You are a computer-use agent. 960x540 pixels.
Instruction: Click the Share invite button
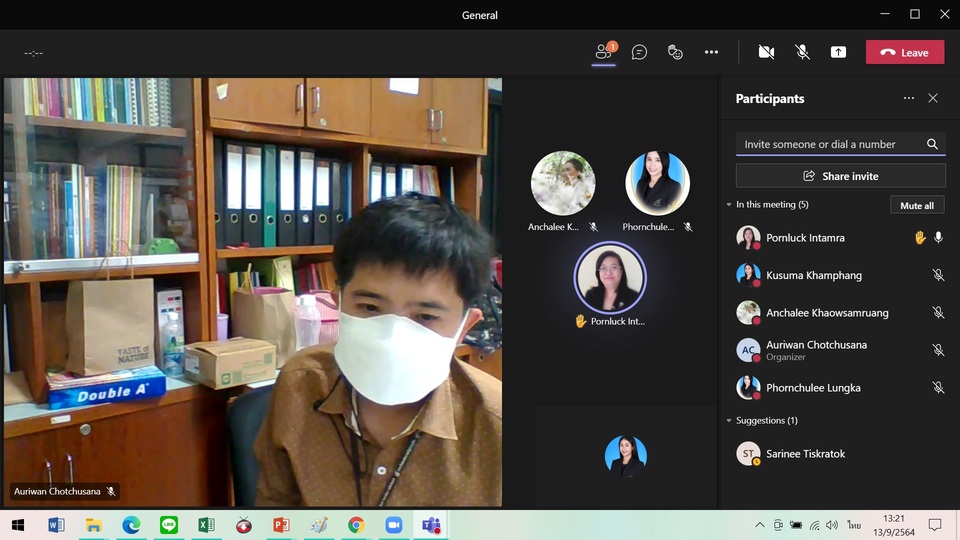click(x=840, y=176)
